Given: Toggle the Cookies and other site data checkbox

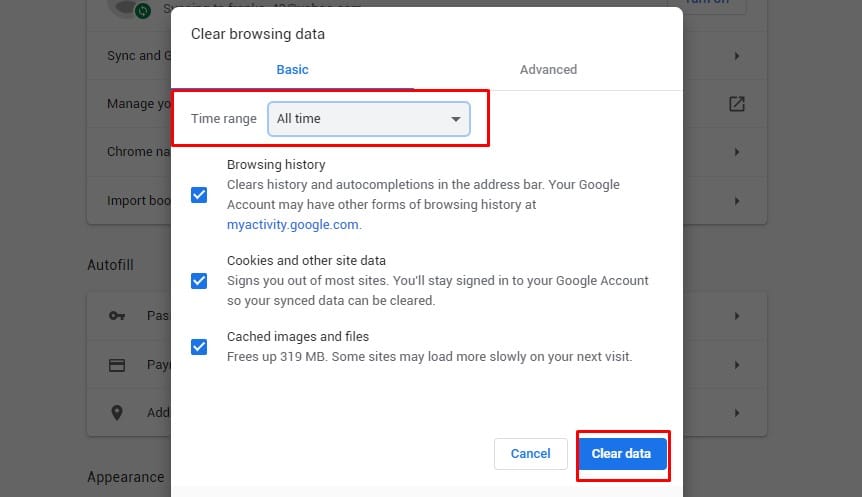Looking at the screenshot, I should 199,281.
